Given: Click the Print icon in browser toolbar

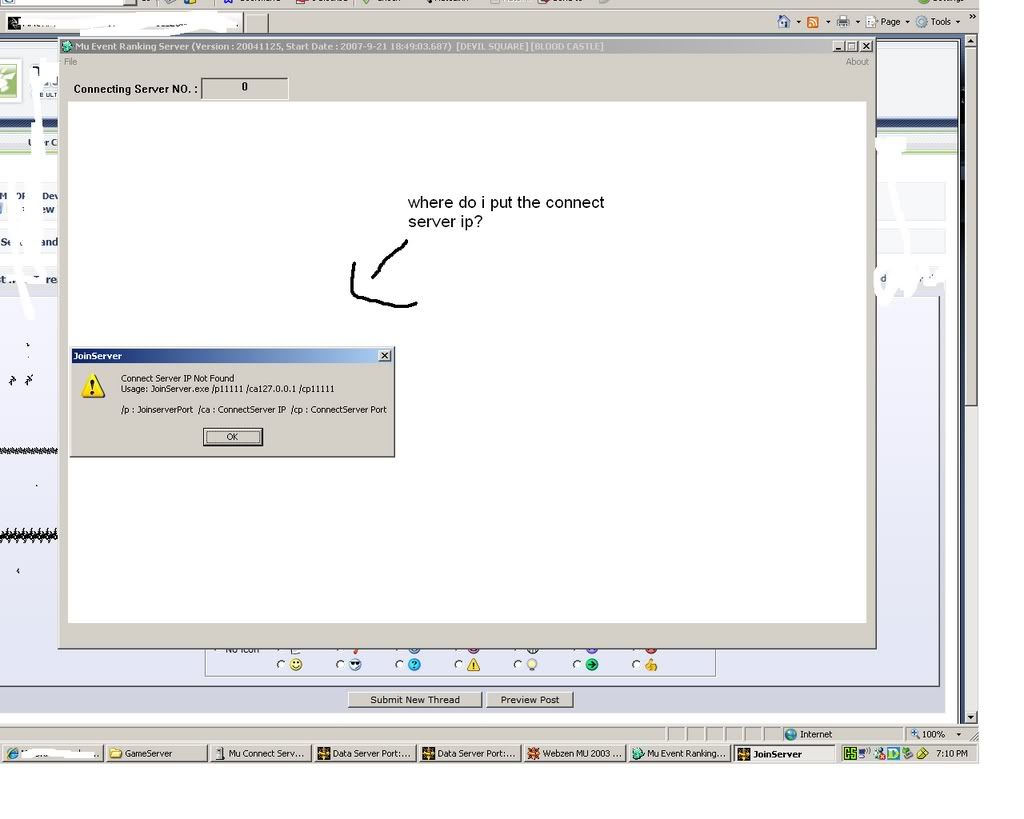Looking at the screenshot, I should point(842,22).
